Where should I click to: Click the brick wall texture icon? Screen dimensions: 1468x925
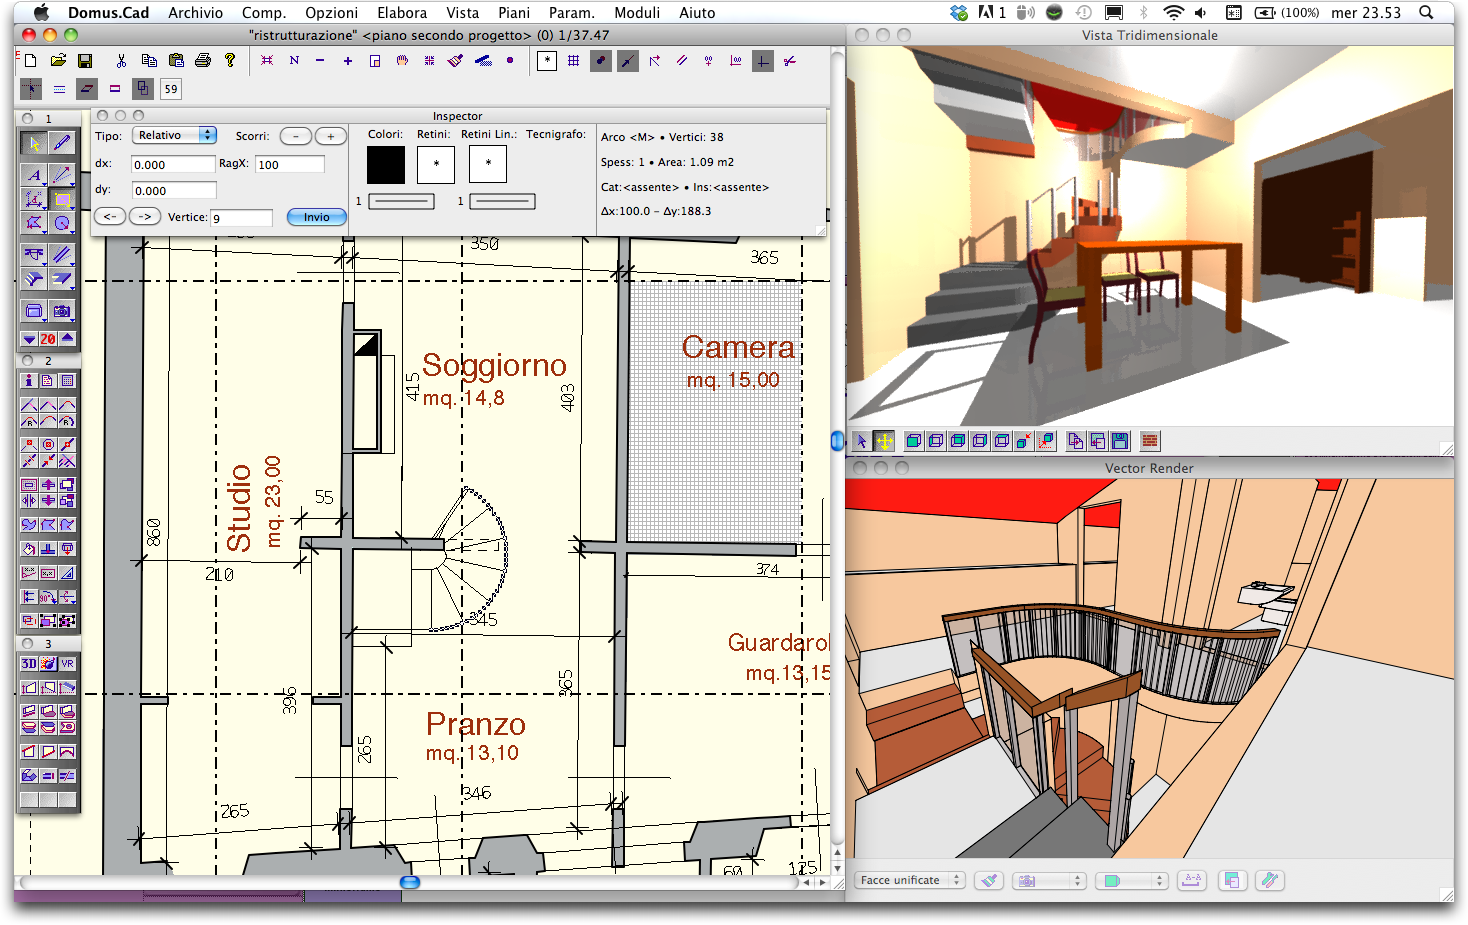[1150, 441]
